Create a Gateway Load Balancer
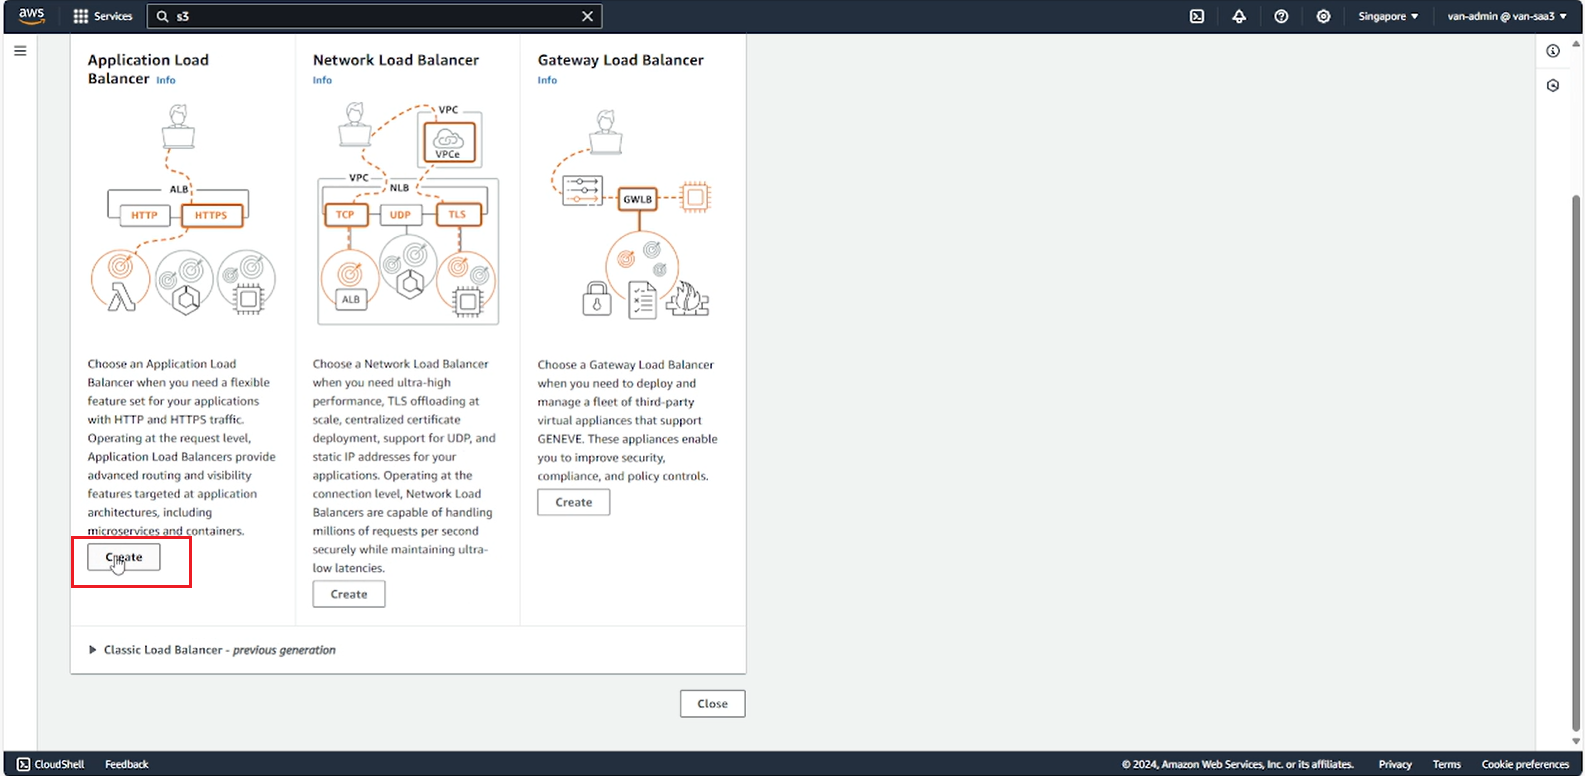This screenshot has width=1585, height=776. click(x=574, y=502)
